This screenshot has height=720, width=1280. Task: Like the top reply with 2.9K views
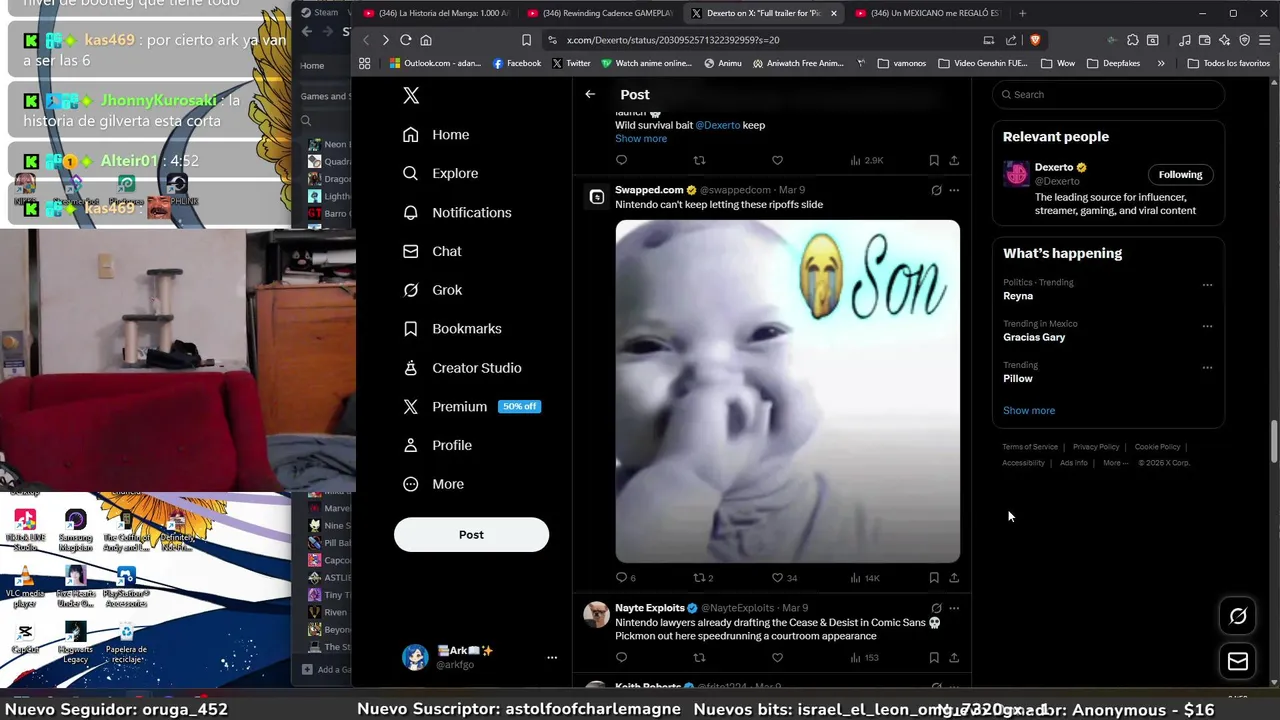777,160
